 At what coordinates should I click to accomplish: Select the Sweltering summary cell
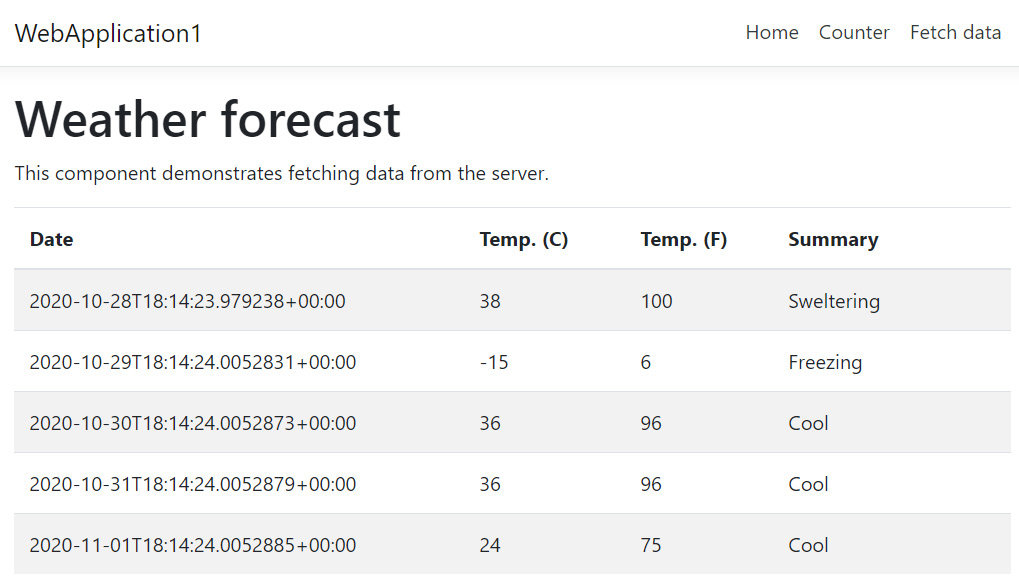click(x=834, y=300)
